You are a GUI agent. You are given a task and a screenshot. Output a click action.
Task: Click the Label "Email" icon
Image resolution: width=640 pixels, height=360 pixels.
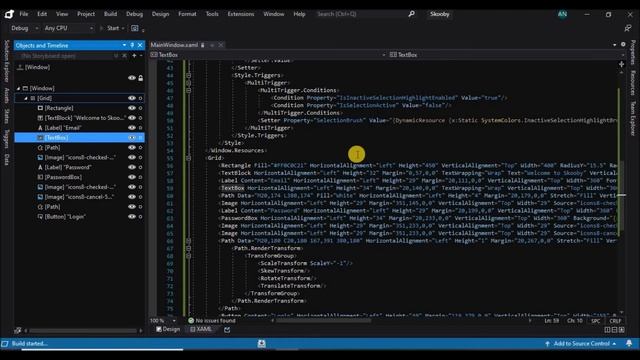[40, 128]
